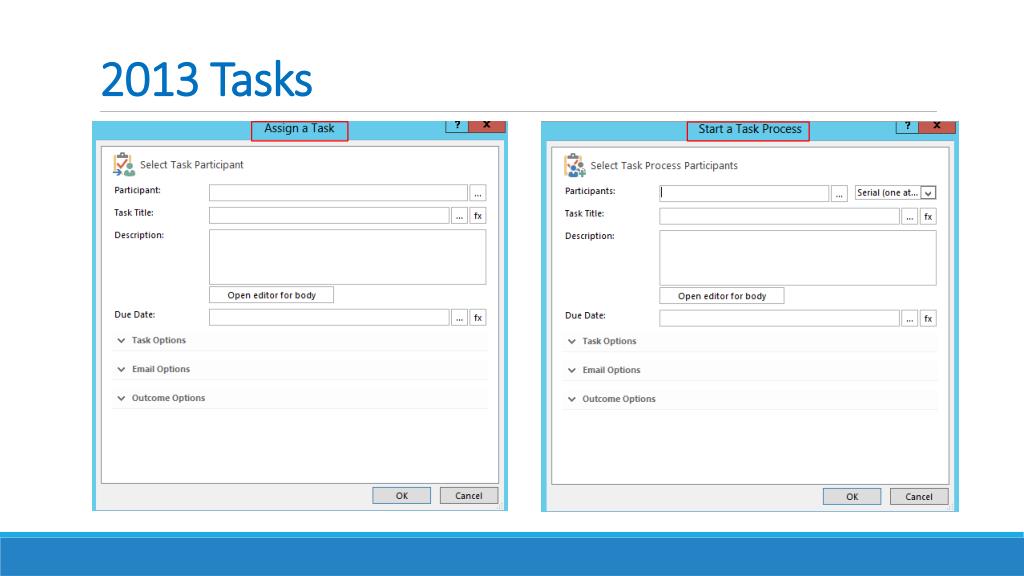Expand Task Options in Start a Task Process
The height and width of the screenshot is (576, 1024).
pyautogui.click(x=603, y=341)
